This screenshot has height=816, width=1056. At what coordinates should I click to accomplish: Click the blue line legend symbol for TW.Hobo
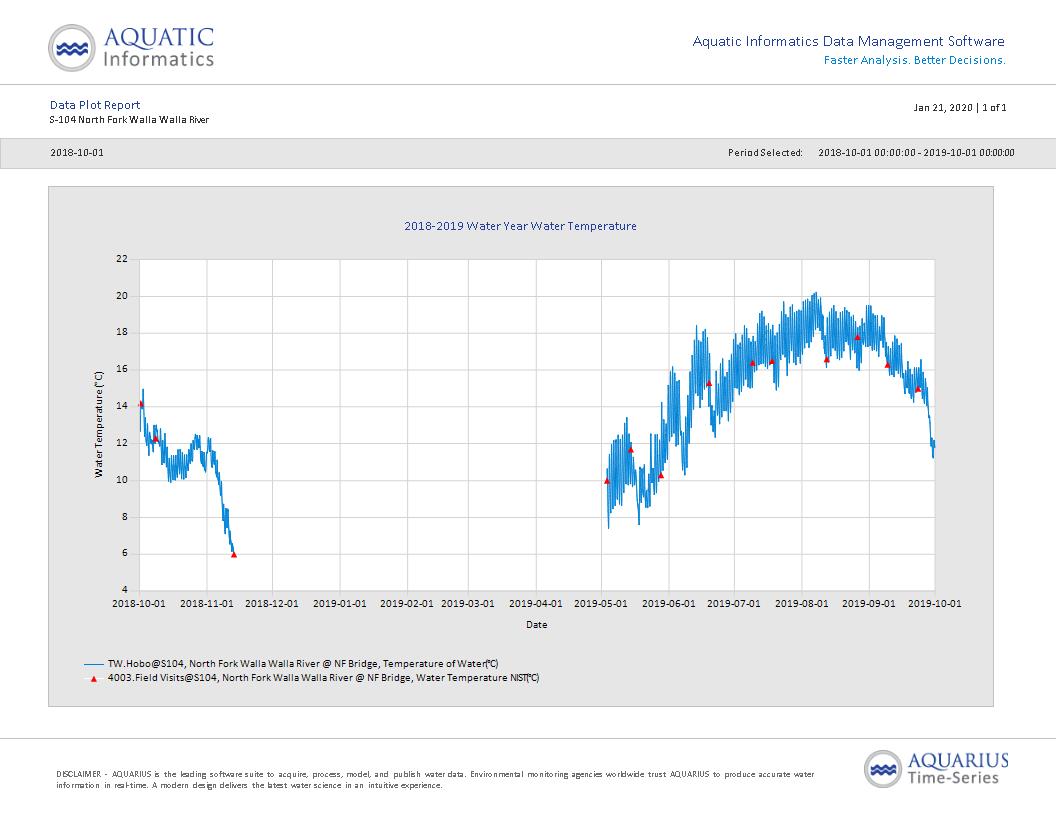click(x=94, y=664)
